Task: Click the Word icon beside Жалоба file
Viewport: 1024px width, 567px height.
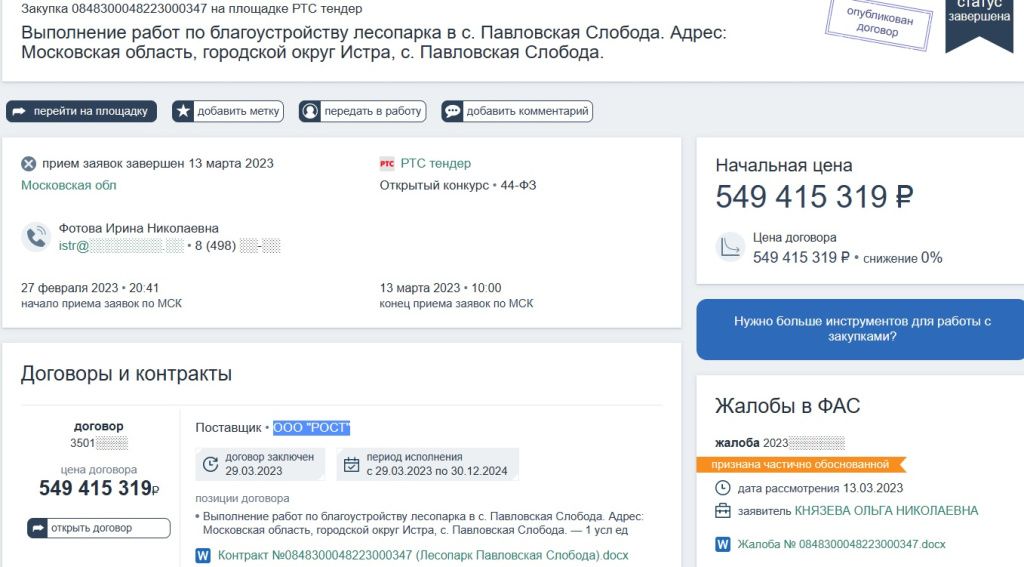Action: point(723,544)
